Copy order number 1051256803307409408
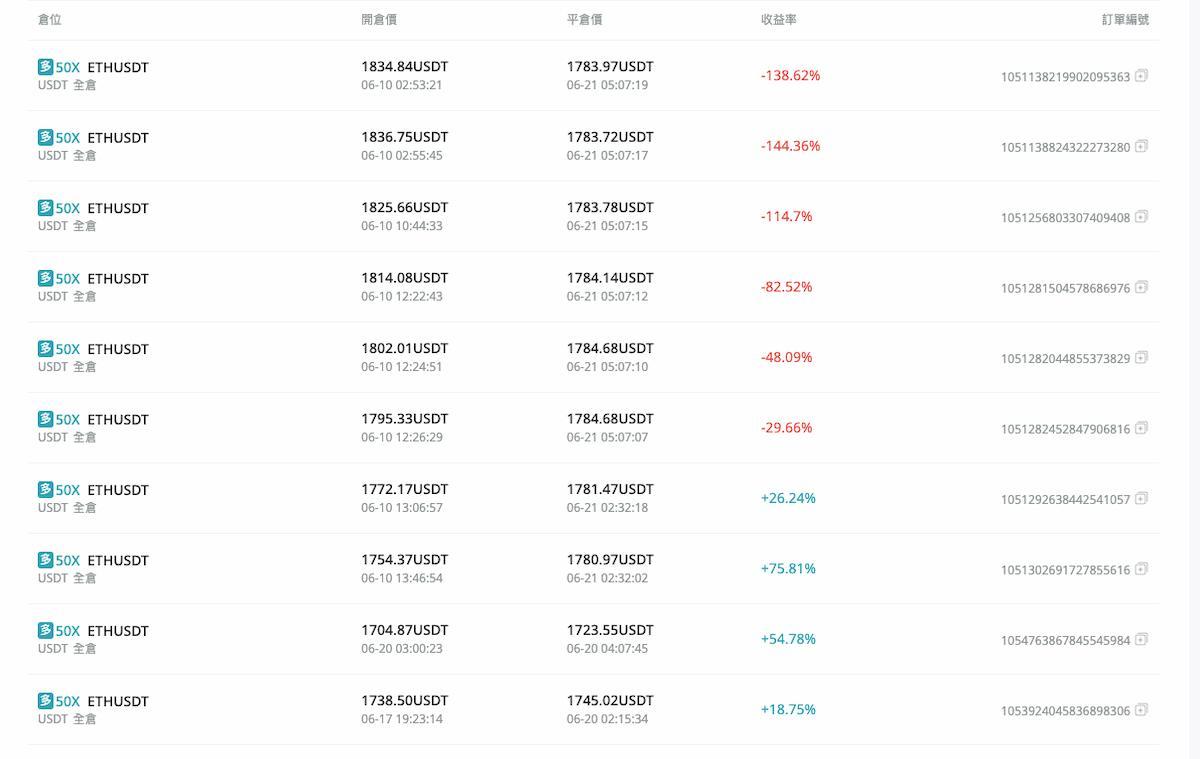This screenshot has width=1200, height=759. click(x=1141, y=216)
